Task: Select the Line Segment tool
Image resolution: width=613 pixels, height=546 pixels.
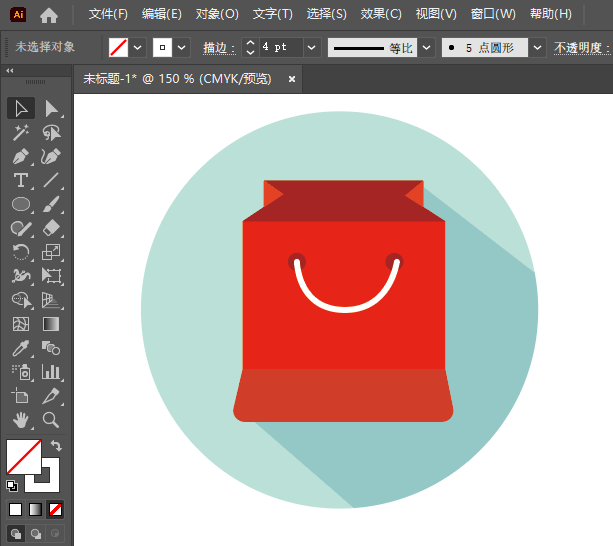Action: tap(51, 180)
